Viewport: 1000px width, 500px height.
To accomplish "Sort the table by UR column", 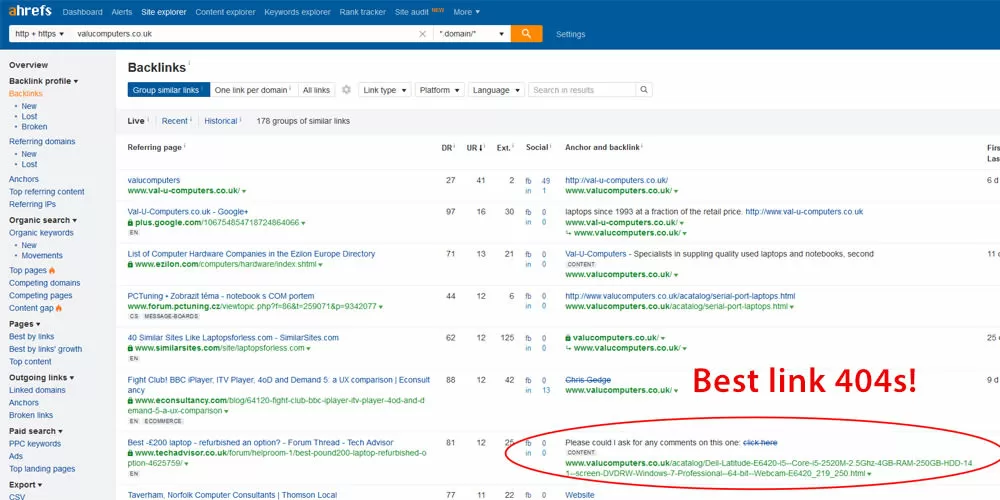I will click(476, 147).
